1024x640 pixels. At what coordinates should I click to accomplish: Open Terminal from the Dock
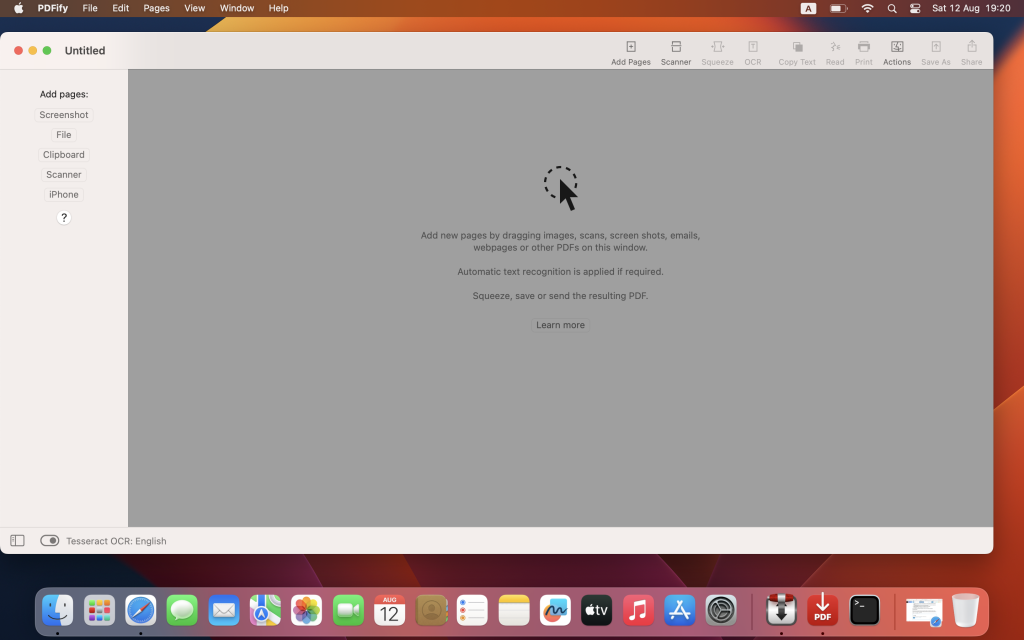click(x=864, y=610)
